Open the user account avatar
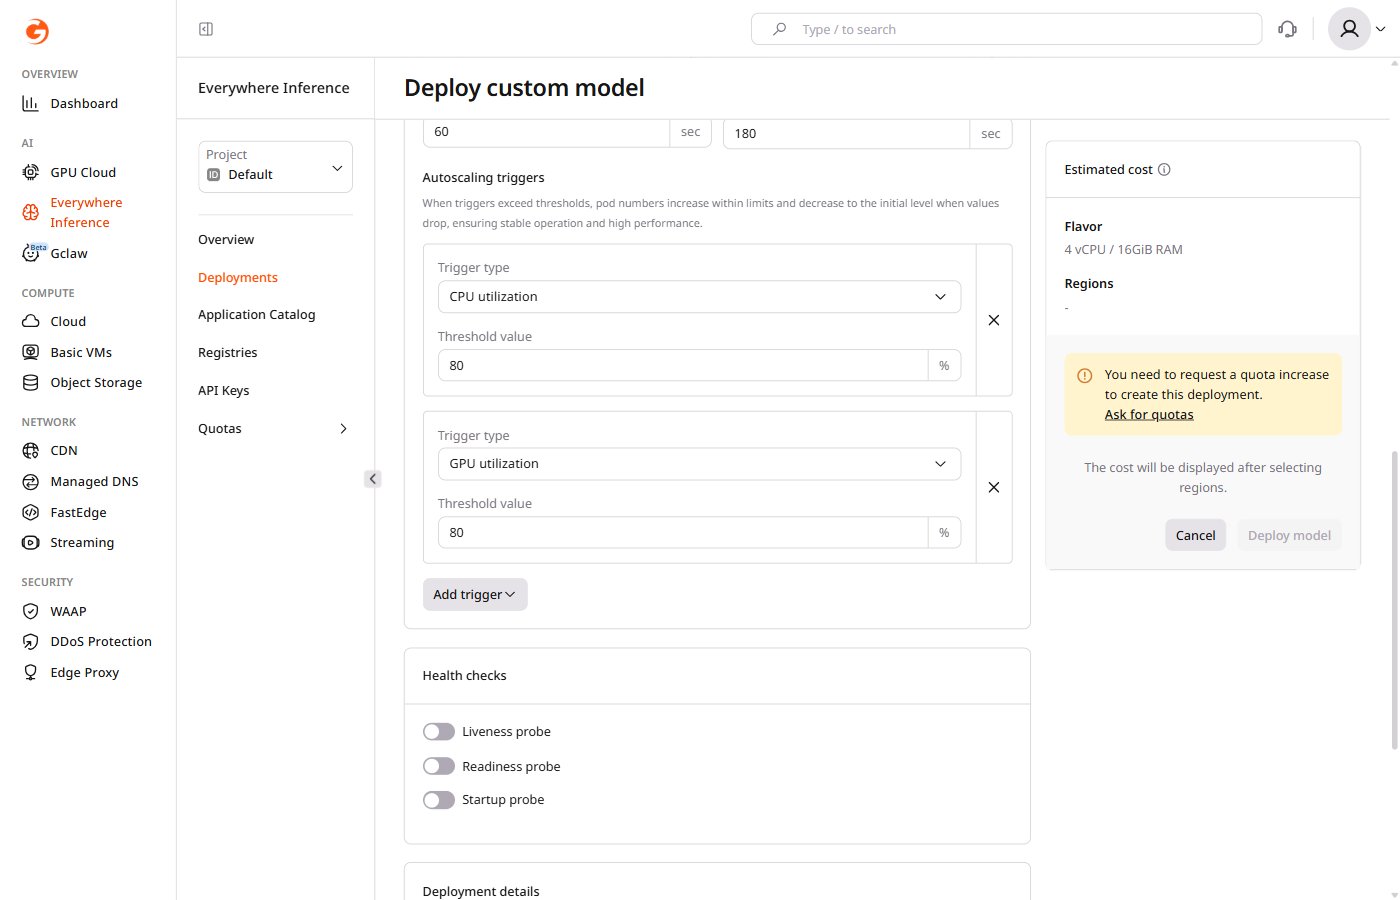This screenshot has height=900, width=1400. [1349, 29]
